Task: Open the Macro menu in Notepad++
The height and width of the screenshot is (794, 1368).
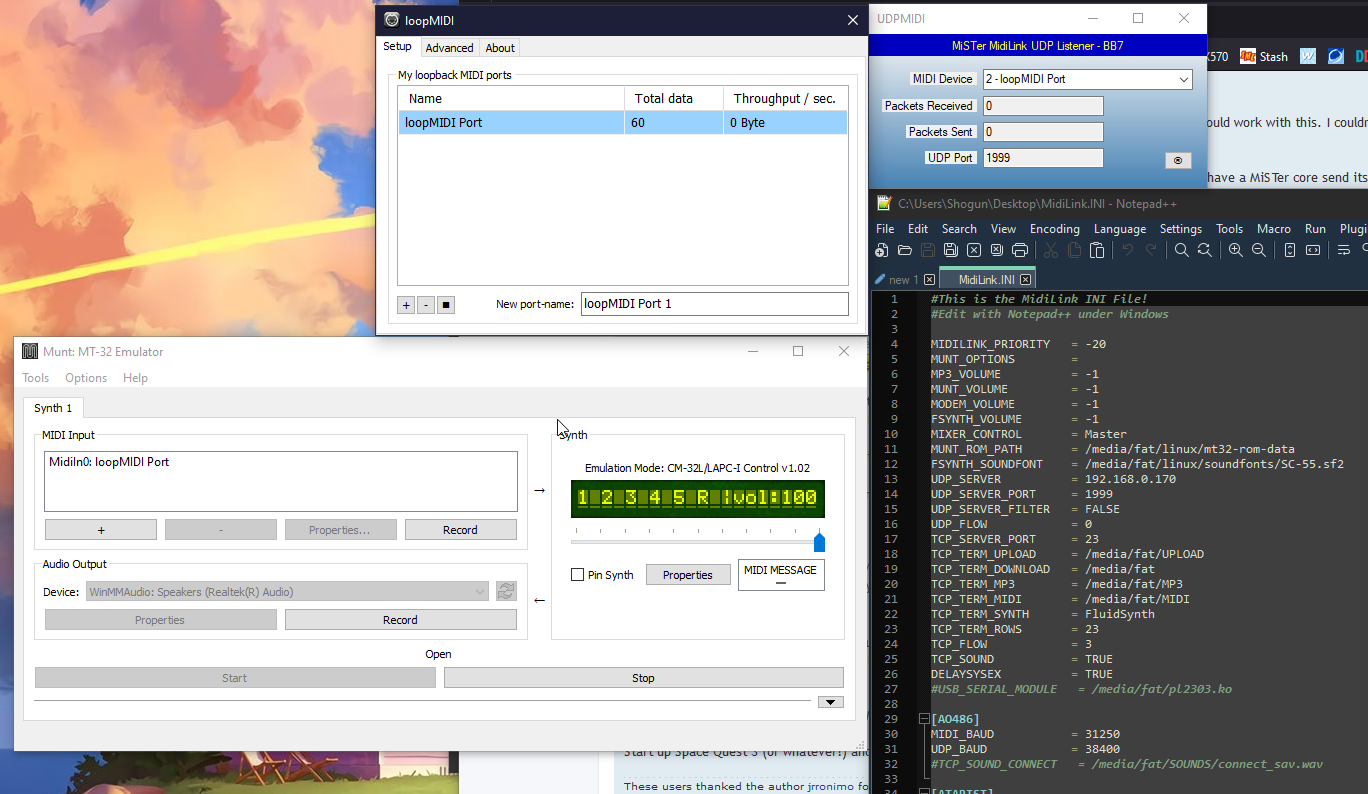Action: click(x=1274, y=229)
